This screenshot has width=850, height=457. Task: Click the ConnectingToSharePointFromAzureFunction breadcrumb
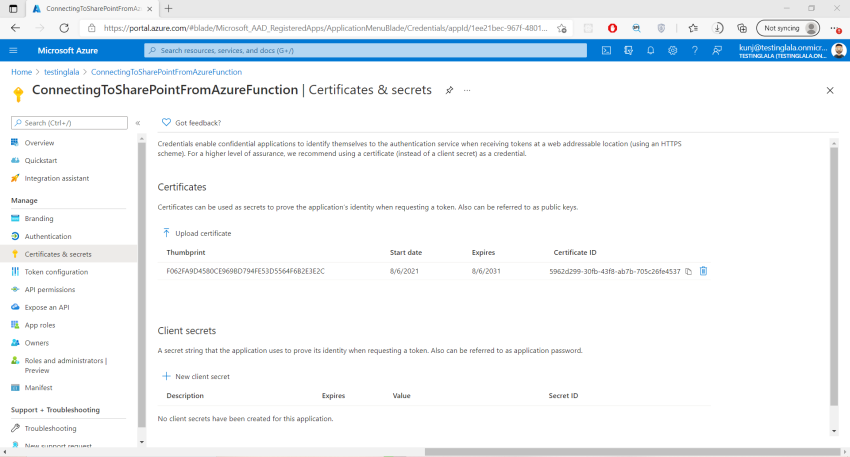click(x=166, y=72)
